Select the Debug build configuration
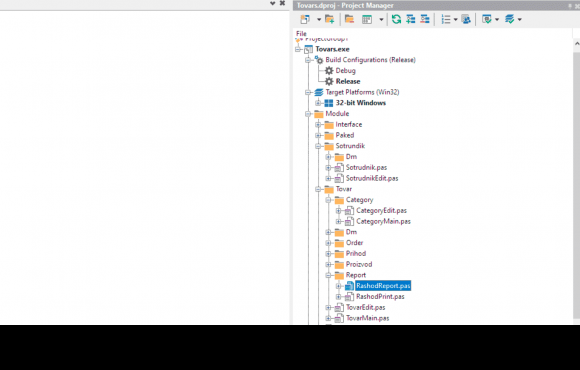The image size is (580, 370). click(x=345, y=71)
